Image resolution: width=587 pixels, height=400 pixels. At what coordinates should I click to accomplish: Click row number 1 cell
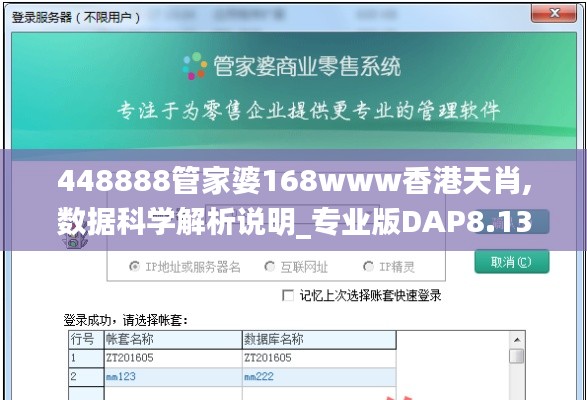(86, 358)
